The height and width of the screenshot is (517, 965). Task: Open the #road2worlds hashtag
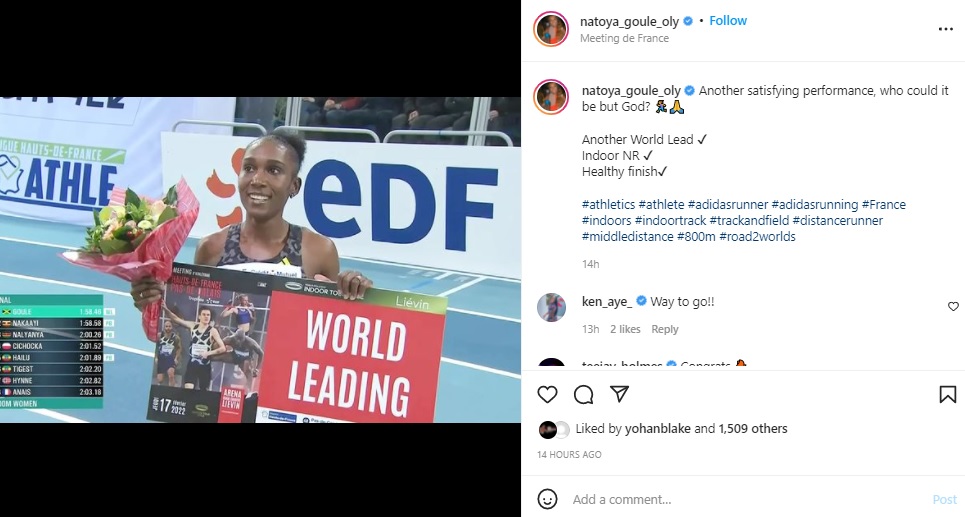pyautogui.click(x=757, y=236)
